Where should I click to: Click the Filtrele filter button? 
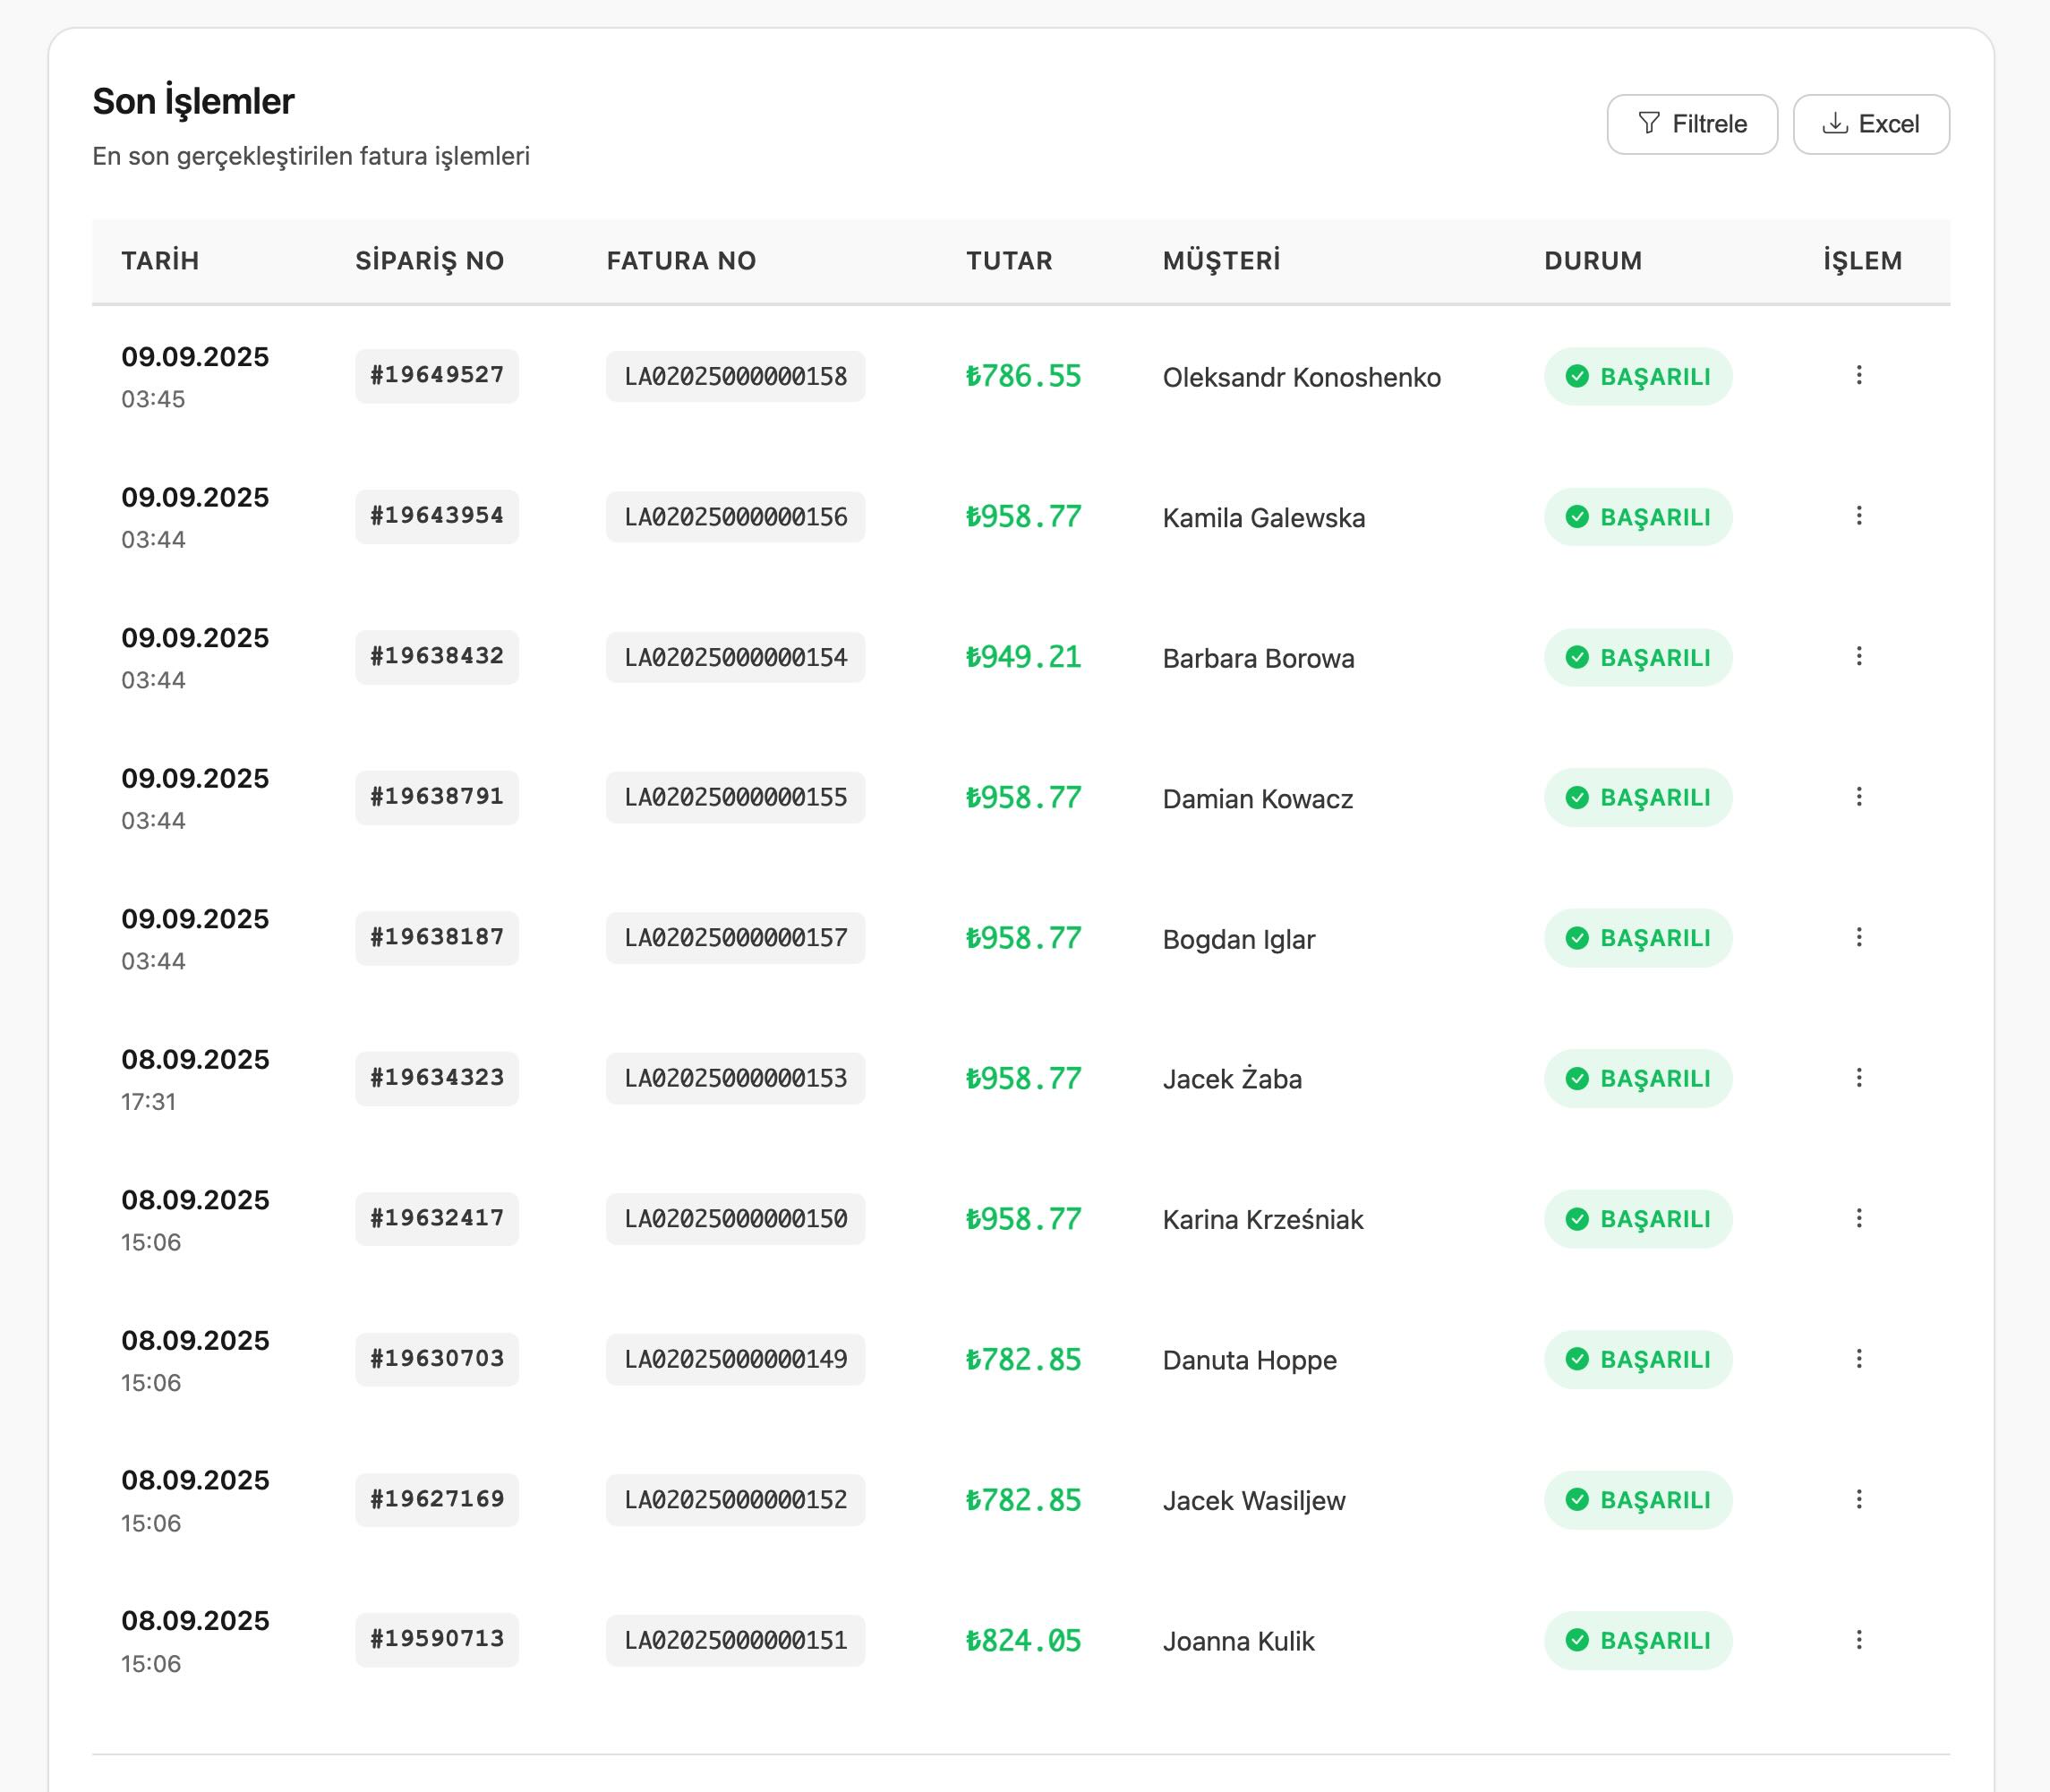tap(1691, 124)
